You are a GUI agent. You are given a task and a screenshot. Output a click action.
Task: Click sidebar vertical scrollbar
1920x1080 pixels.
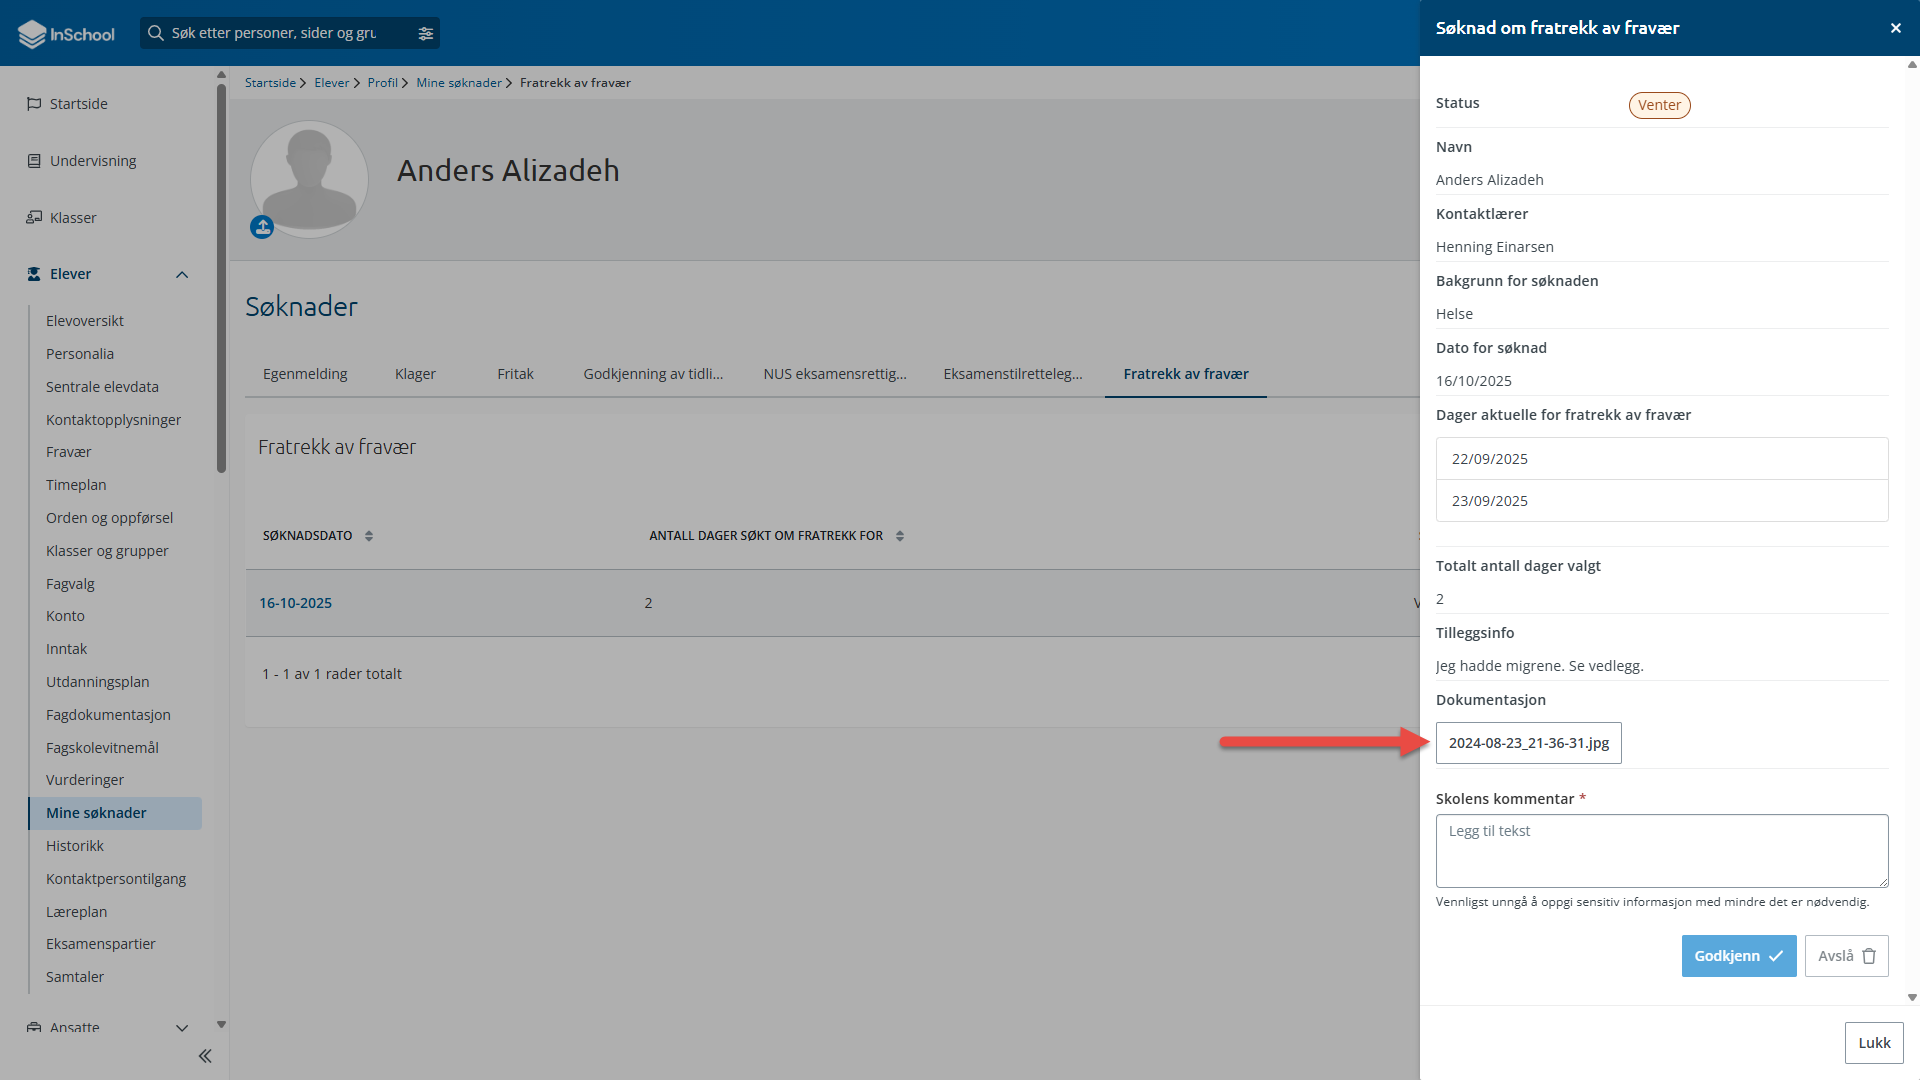(221, 278)
